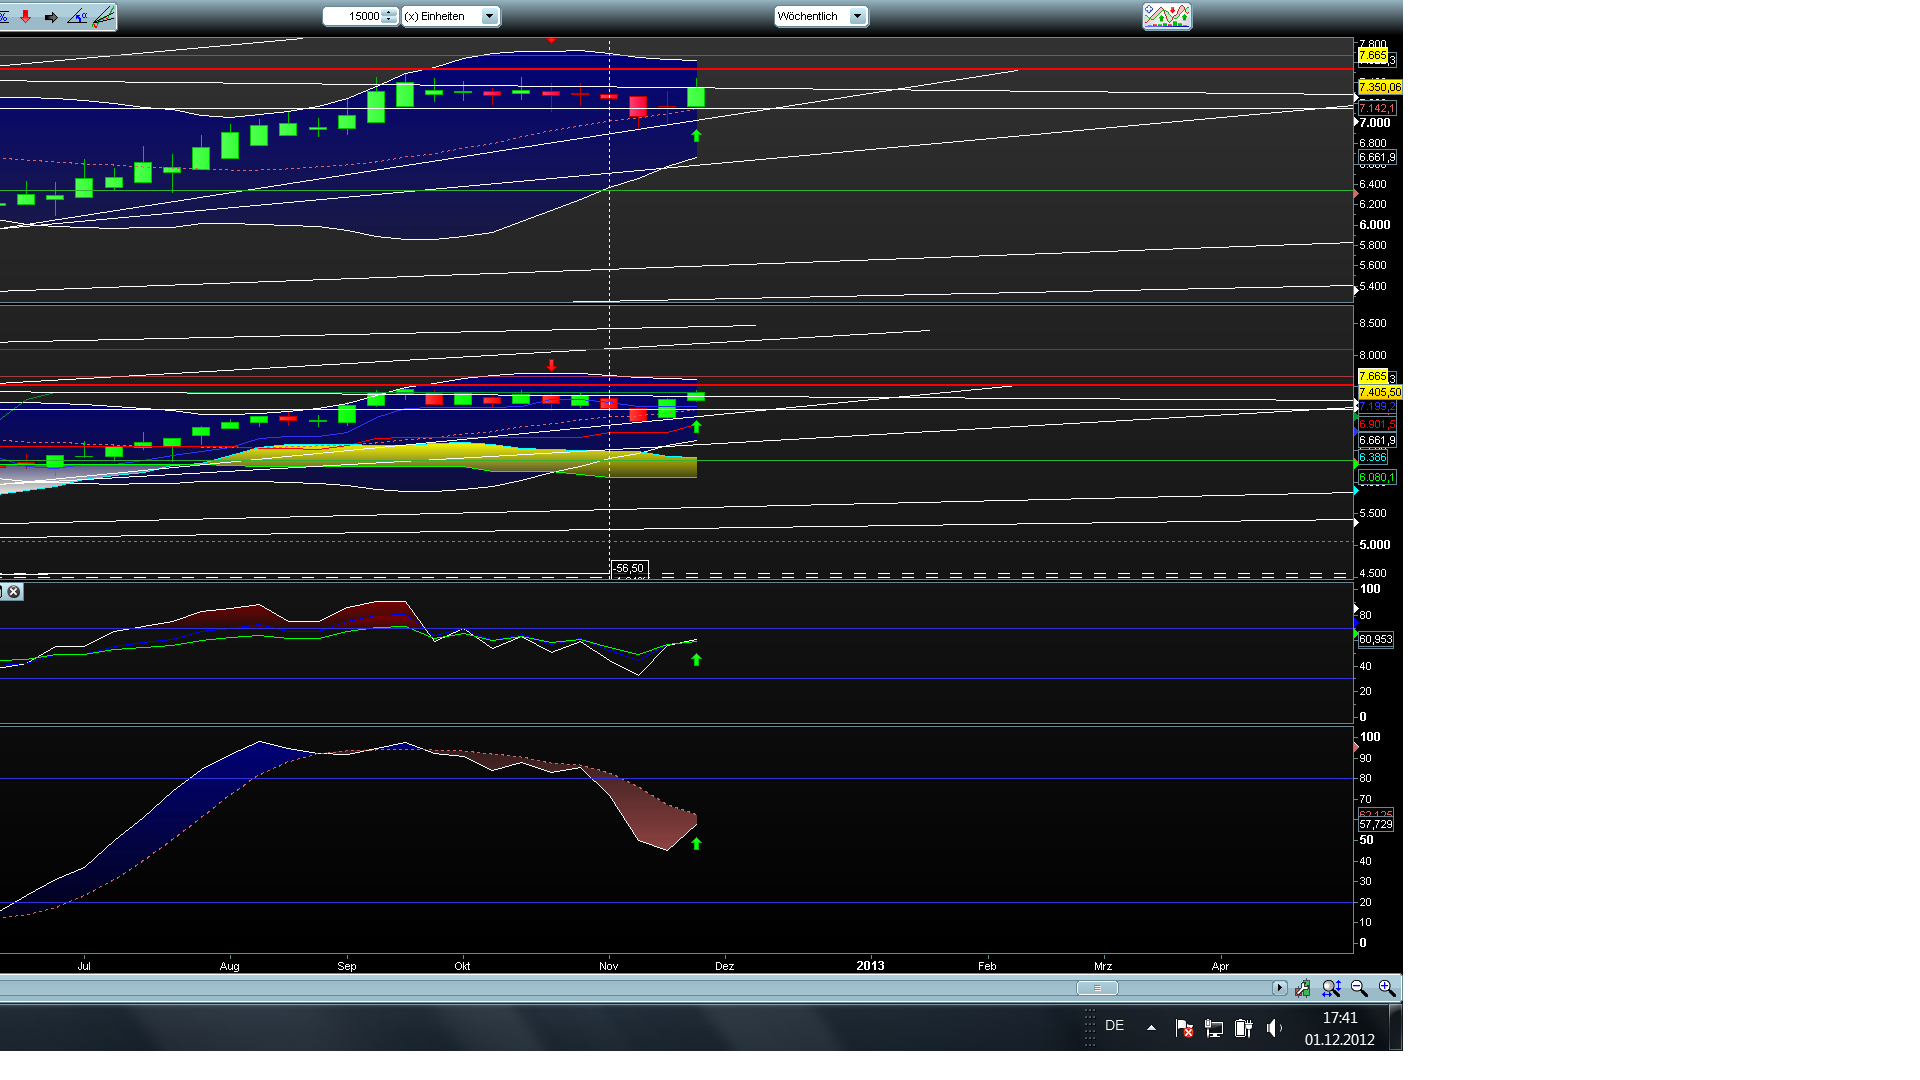The width and height of the screenshot is (1920, 1080).
Task: Open the Einheiten units dropdown
Action: [x=489, y=16]
